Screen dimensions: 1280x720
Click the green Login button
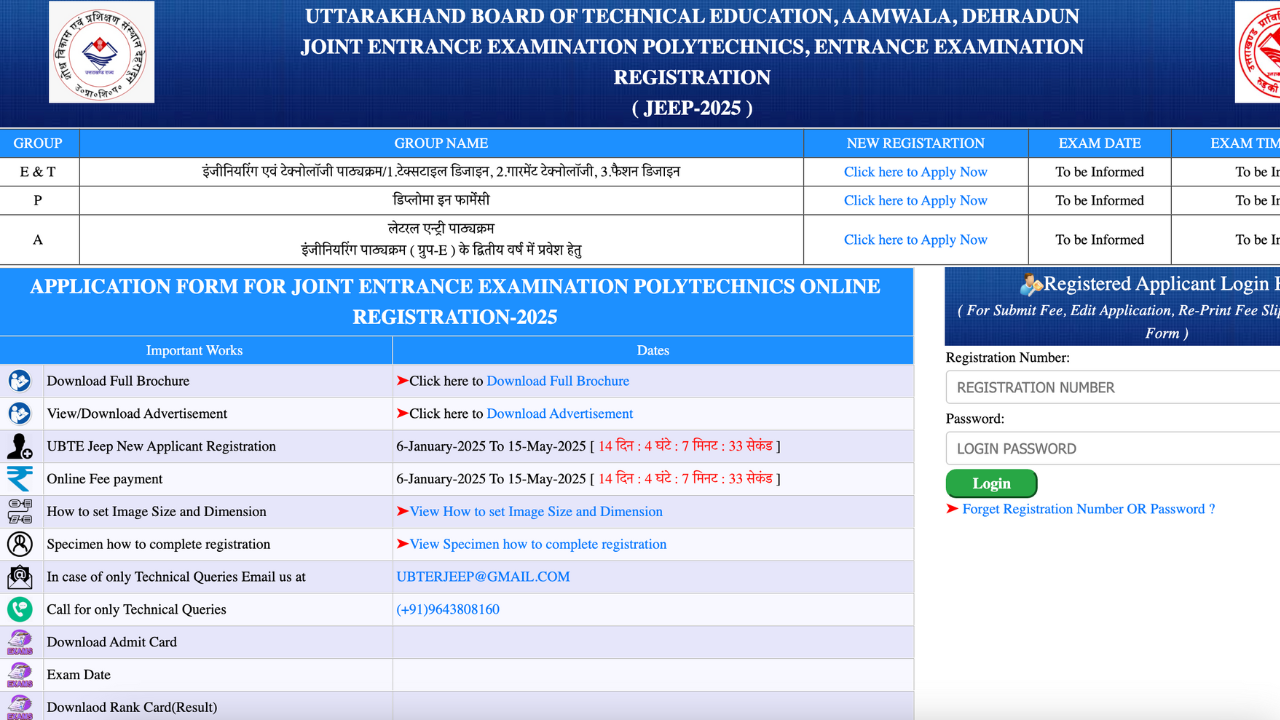tap(991, 483)
